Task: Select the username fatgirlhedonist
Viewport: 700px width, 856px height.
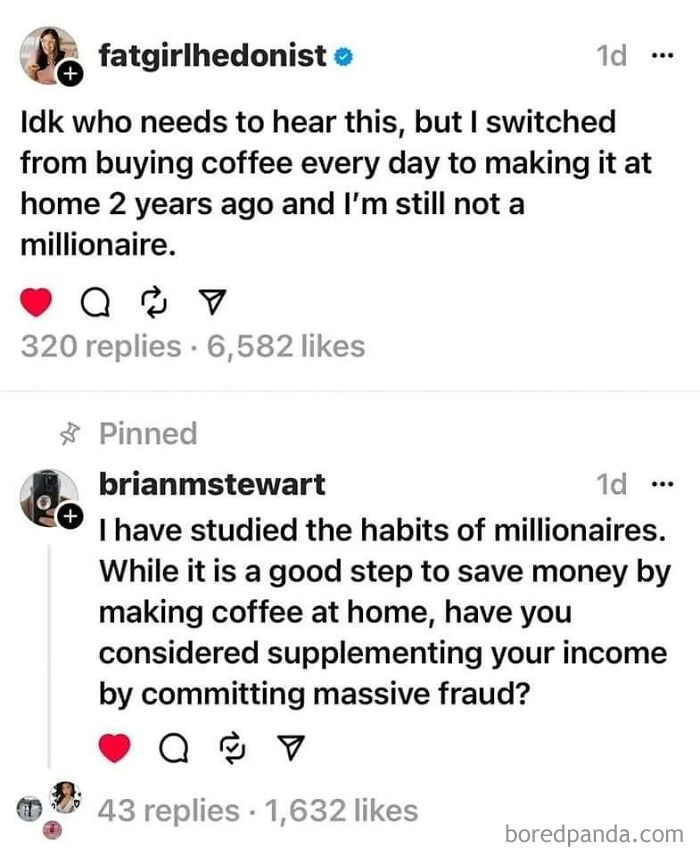Action: 211,56
